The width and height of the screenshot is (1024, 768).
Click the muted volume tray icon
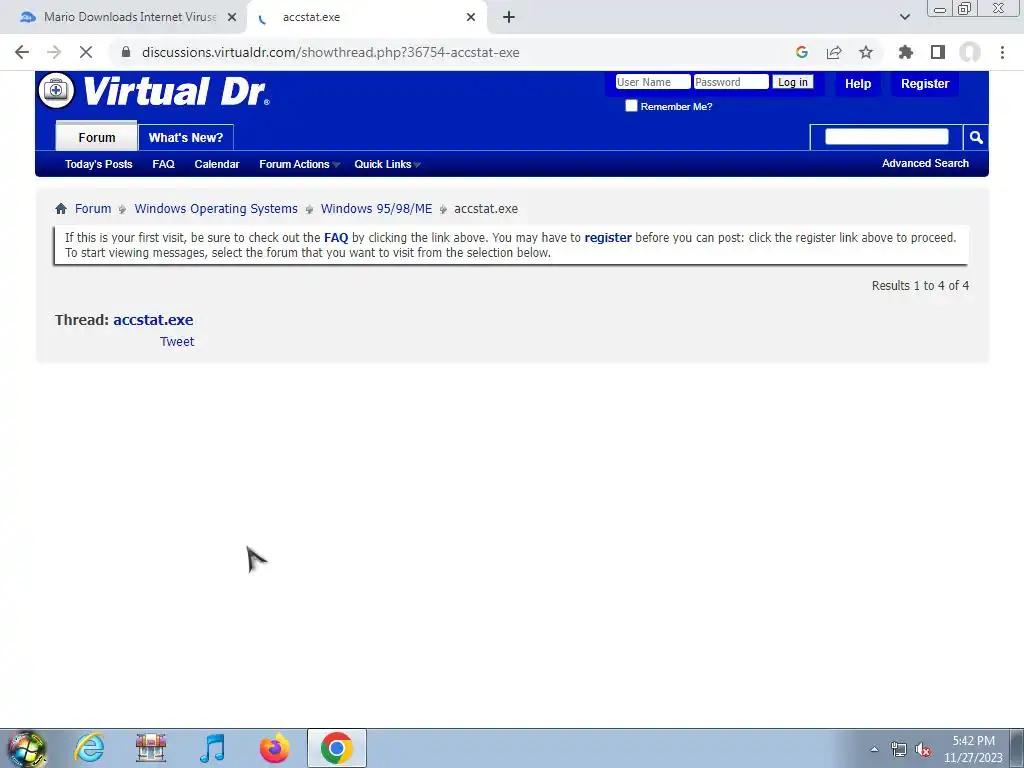tap(923, 749)
